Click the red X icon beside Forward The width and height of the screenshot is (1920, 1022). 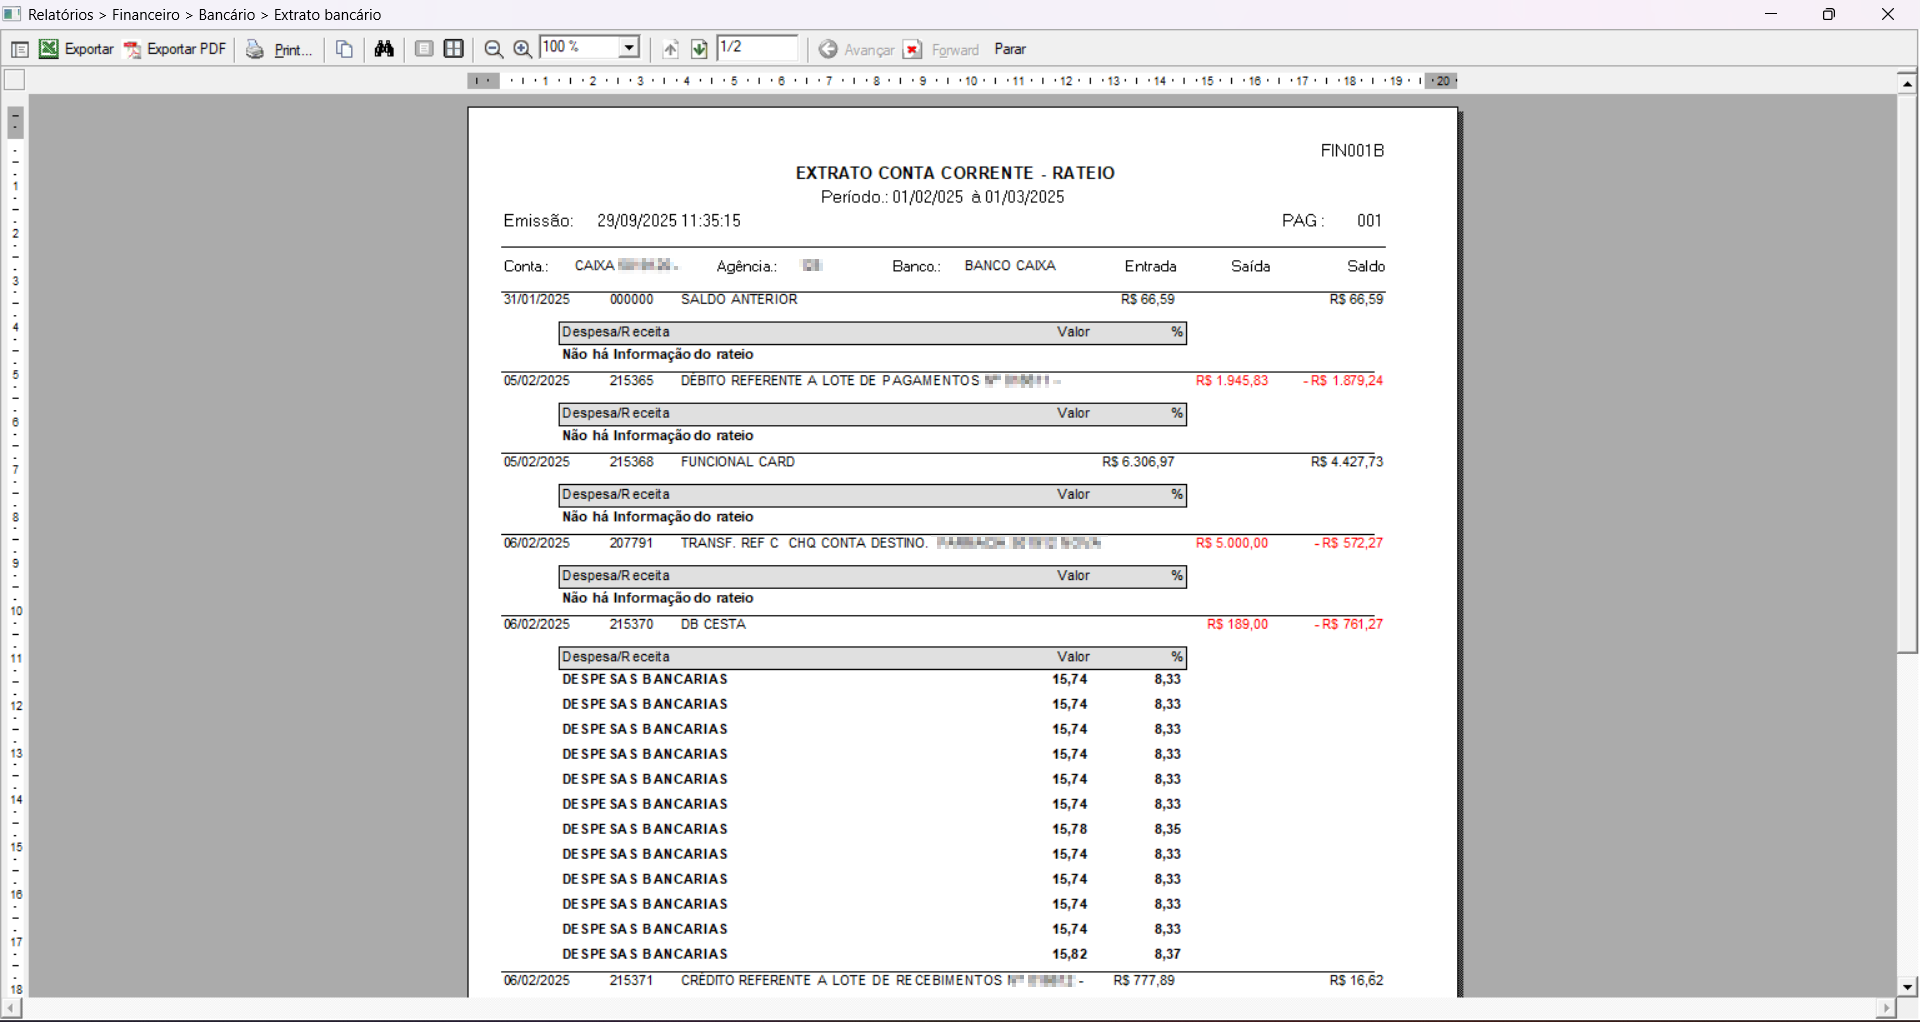(x=912, y=49)
